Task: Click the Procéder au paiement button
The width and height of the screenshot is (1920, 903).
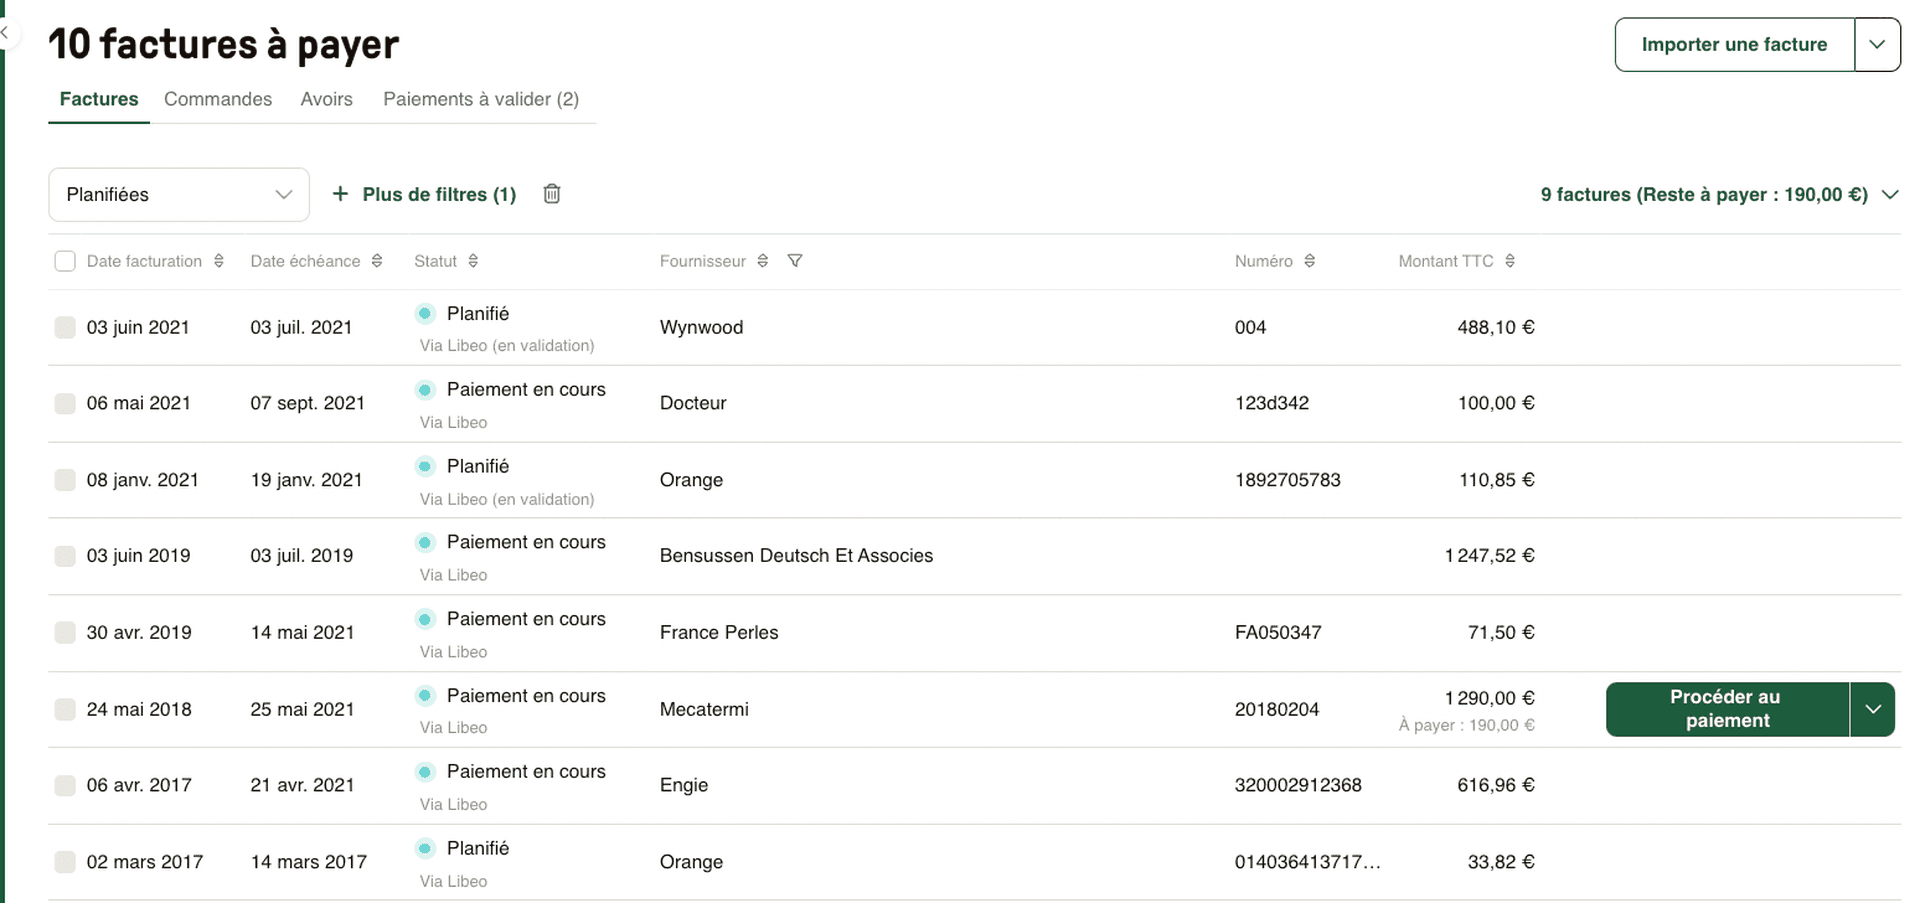Action: [x=1725, y=709]
